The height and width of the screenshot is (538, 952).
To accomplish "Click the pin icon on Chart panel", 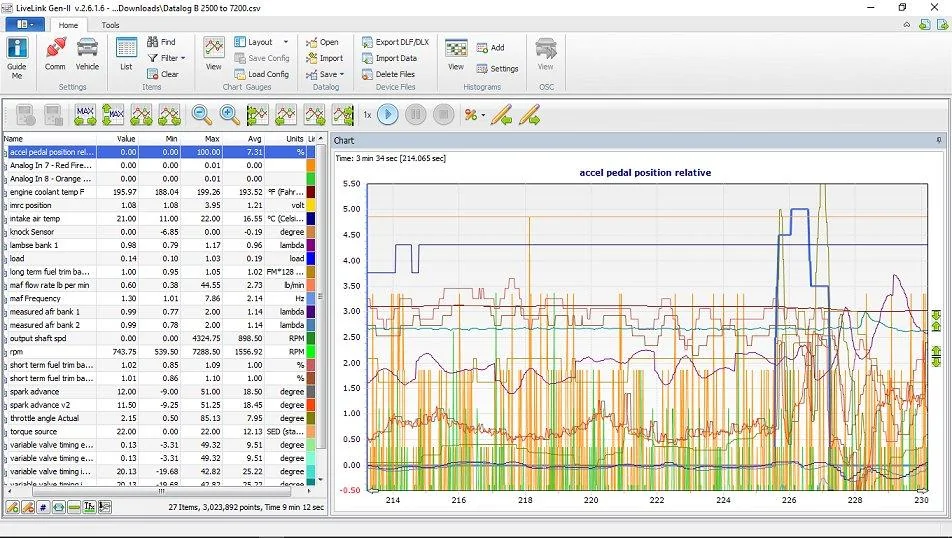I will (939, 140).
